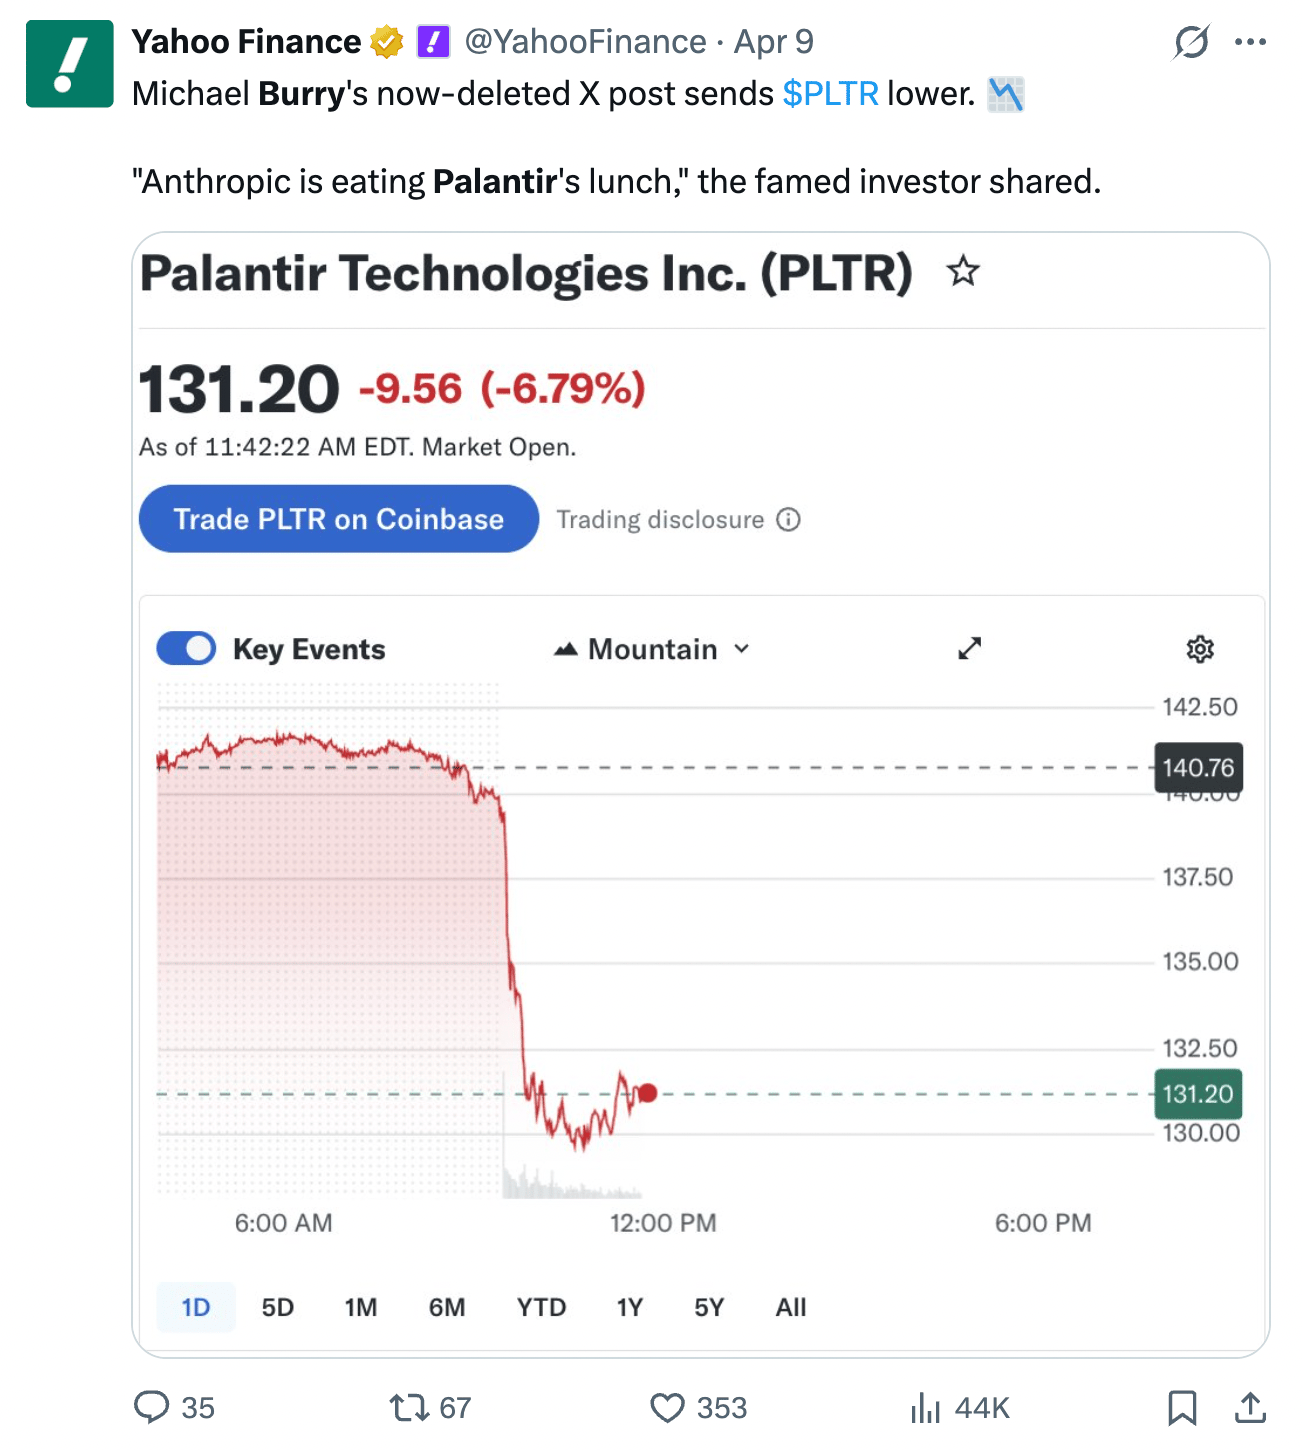Click the red current price chart marker
This screenshot has height=1450, width=1302.
pos(648,1093)
